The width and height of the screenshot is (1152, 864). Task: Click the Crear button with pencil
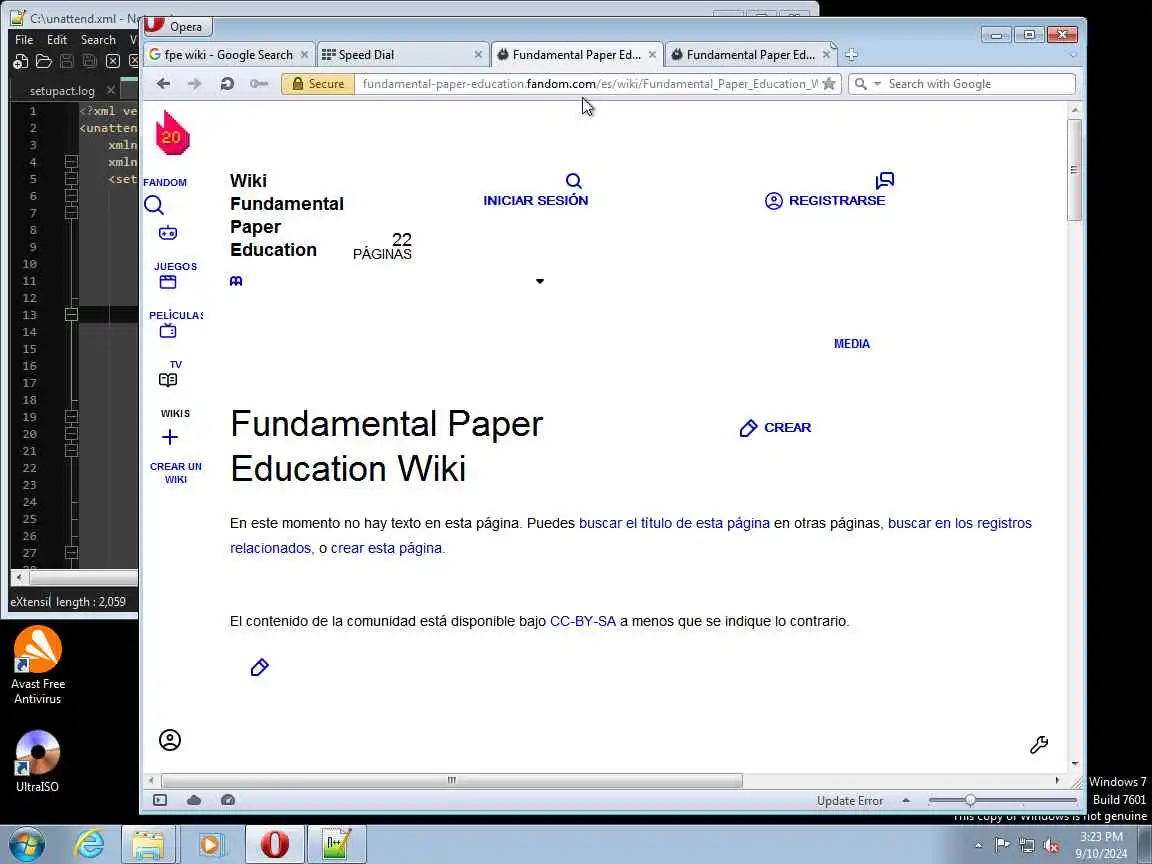[x=775, y=428]
